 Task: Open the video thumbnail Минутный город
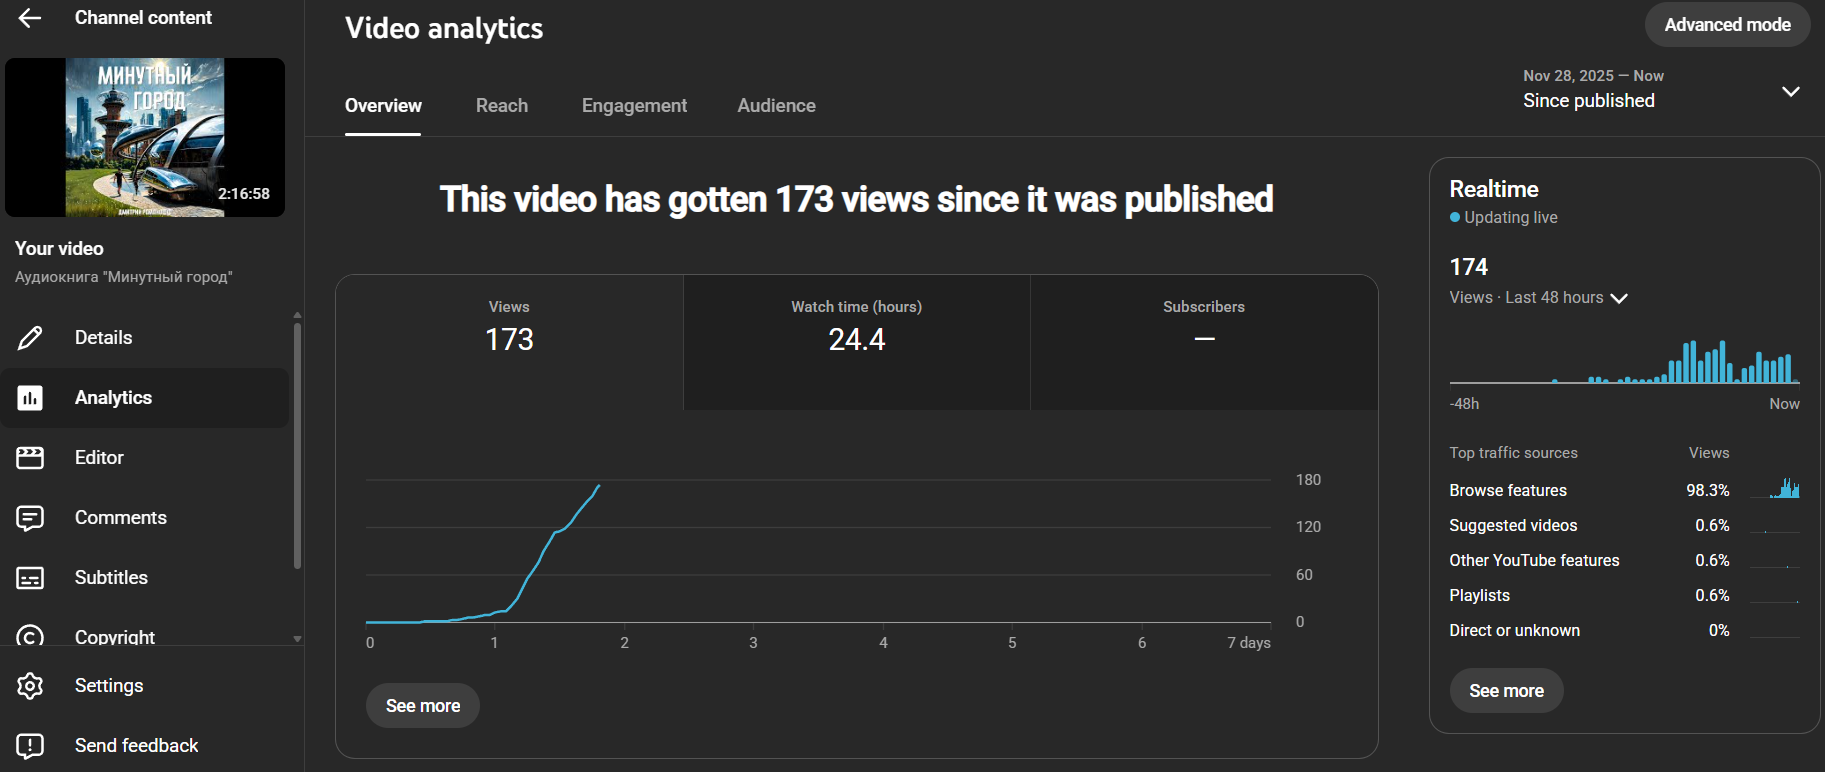145,137
